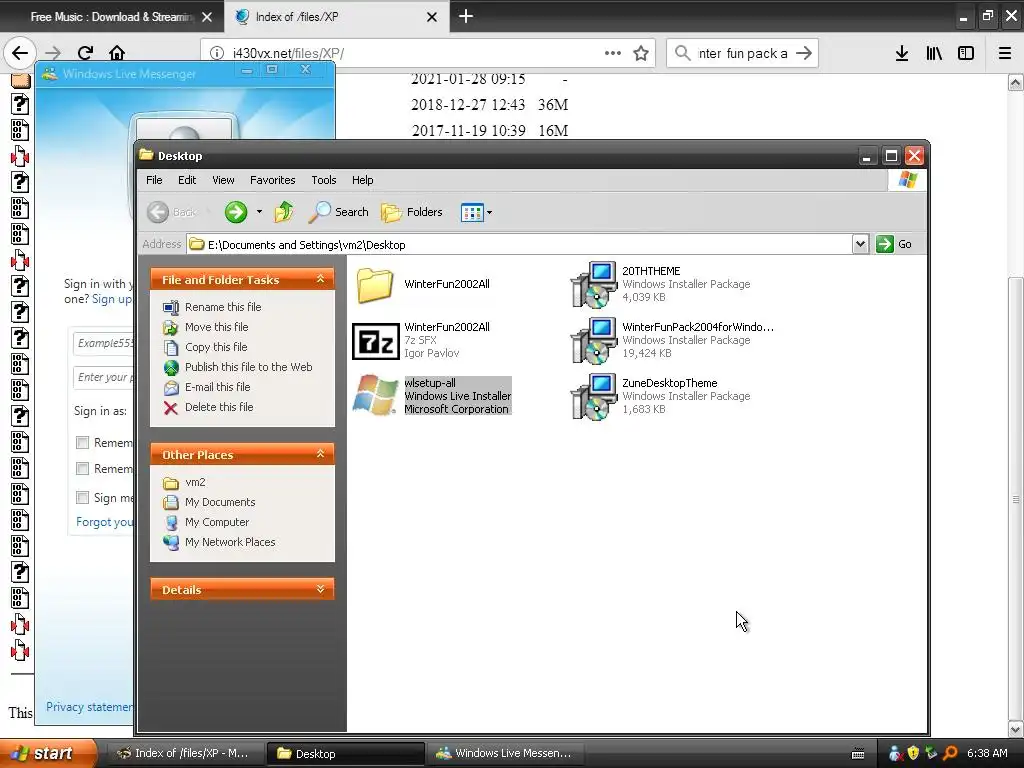The width and height of the screenshot is (1024, 768).
Task: Select the ZuneDesktopTheme package icon
Action: pyautogui.click(x=594, y=396)
